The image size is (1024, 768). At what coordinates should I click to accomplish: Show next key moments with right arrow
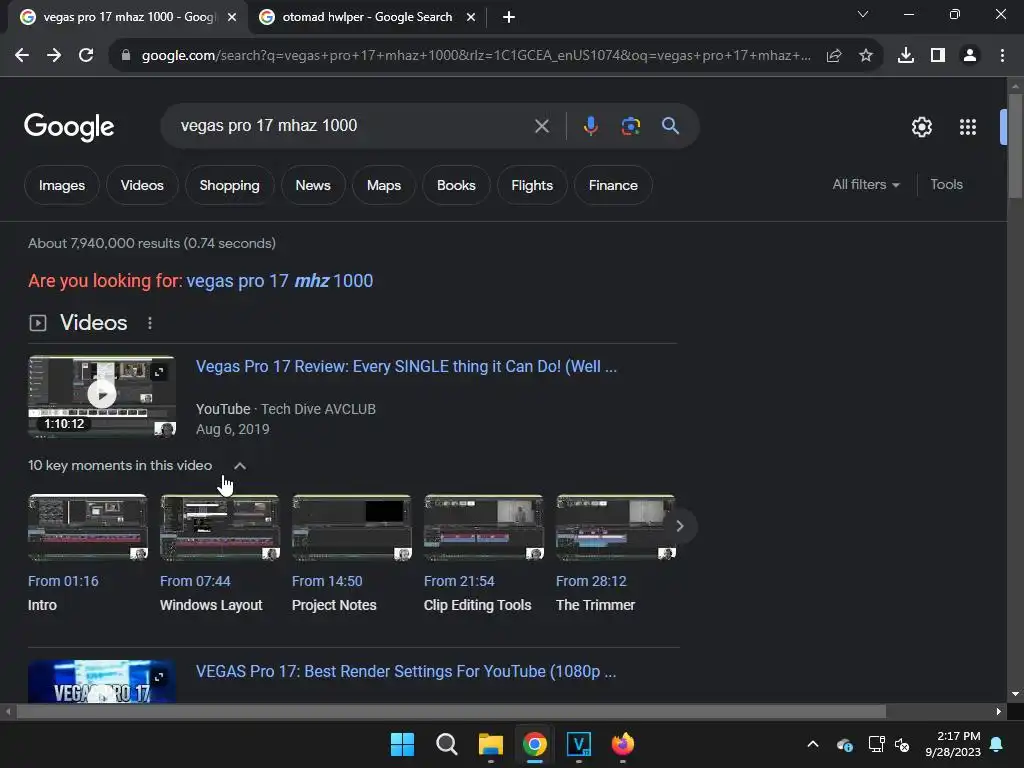click(x=680, y=526)
